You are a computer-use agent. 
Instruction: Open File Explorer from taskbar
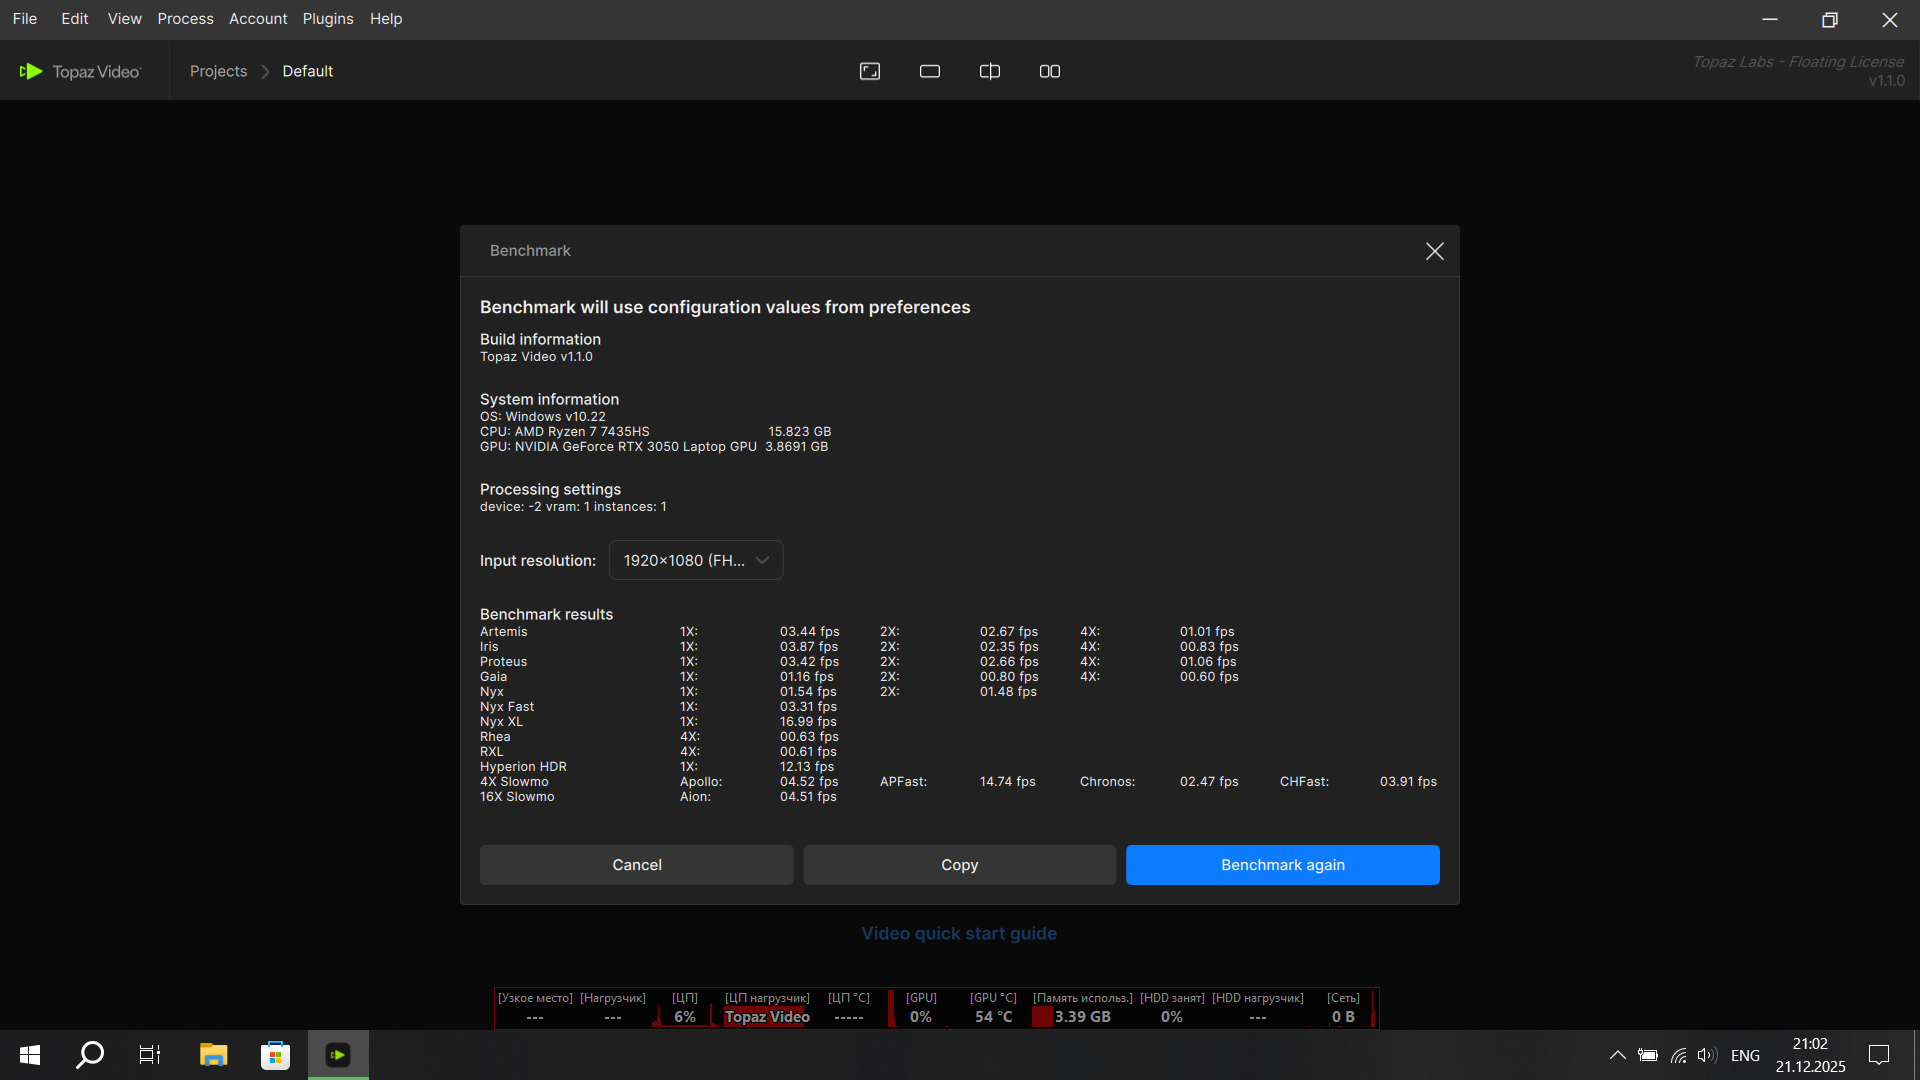pos(213,1055)
